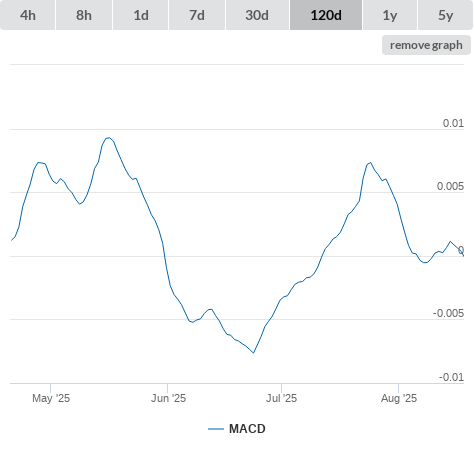Viewport: 474px width, 455px height.
Task: Click the active 120d range tab
Action: pyautogui.click(x=326, y=15)
